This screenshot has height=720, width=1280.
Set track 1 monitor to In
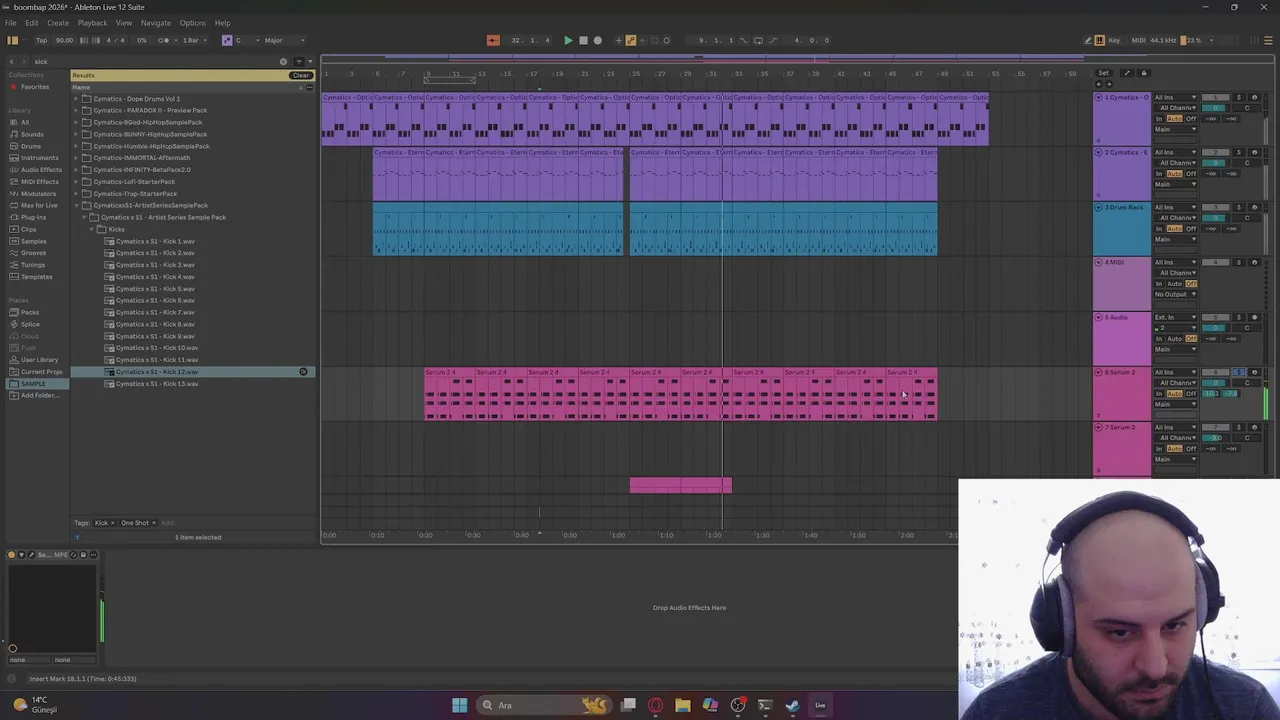(1160, 119)
